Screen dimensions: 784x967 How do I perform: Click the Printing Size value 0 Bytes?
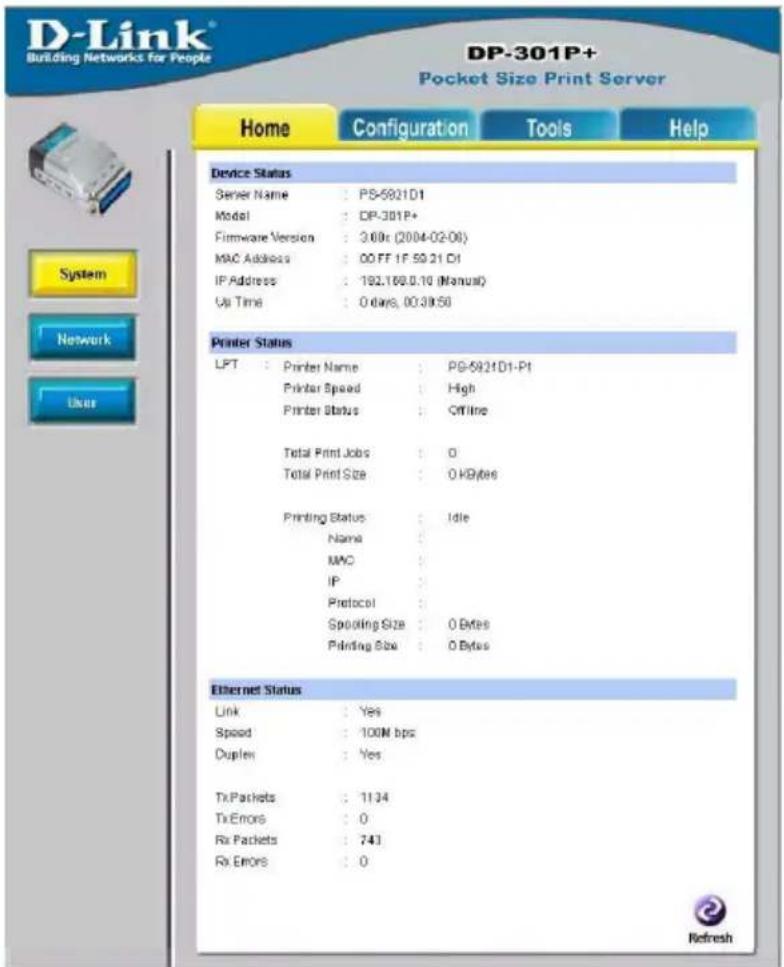[x=469, y=646]
